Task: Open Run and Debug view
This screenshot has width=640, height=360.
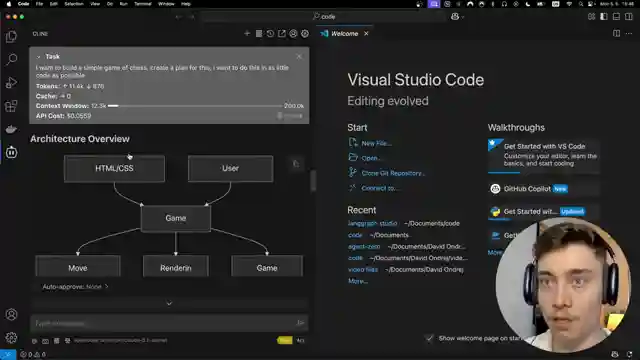Action: [11, 82]
